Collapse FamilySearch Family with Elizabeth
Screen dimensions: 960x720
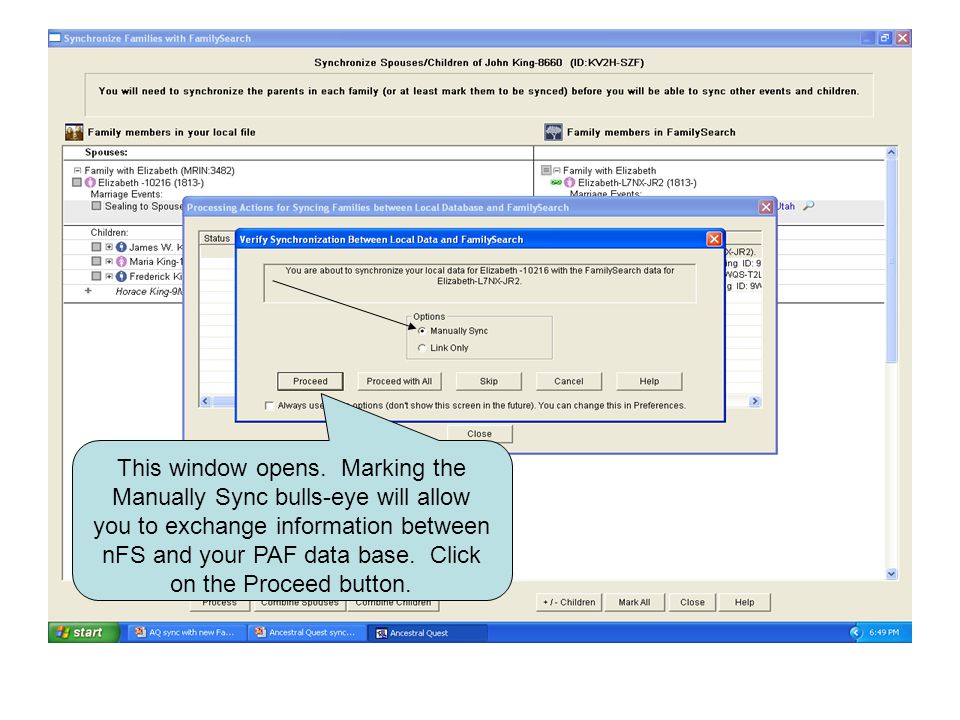pyautogui.click(x=557, y=170)
